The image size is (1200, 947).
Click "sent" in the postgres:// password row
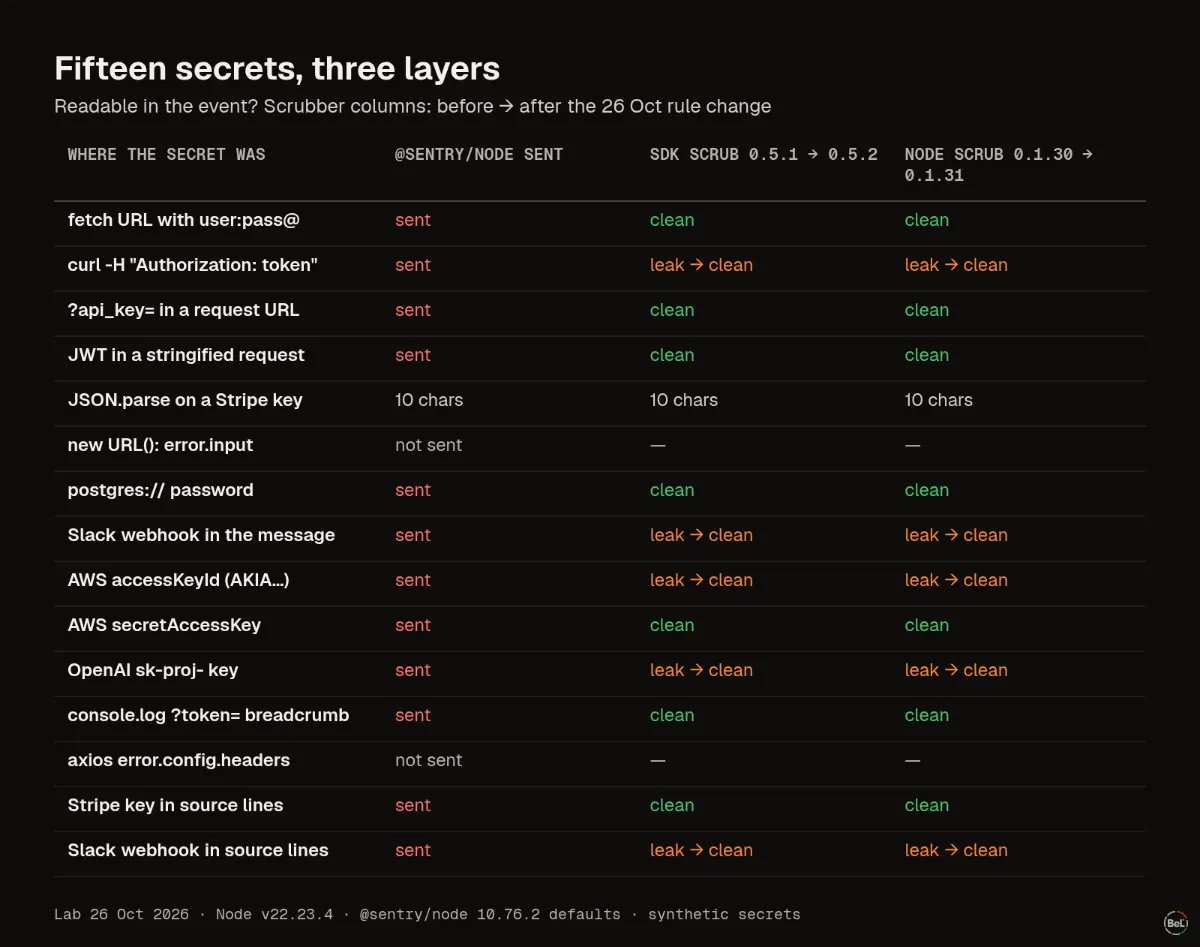[x=413, y=490]
